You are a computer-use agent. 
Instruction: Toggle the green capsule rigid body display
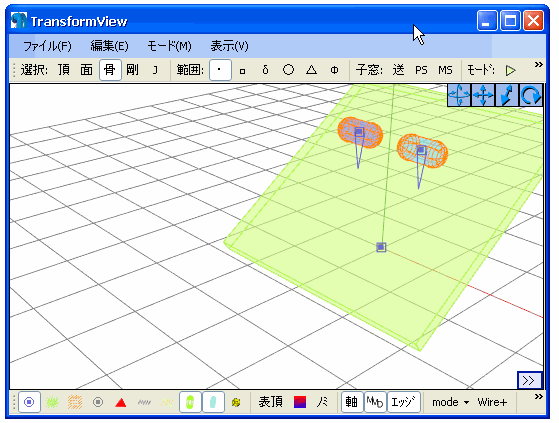[x=190, y=402]
